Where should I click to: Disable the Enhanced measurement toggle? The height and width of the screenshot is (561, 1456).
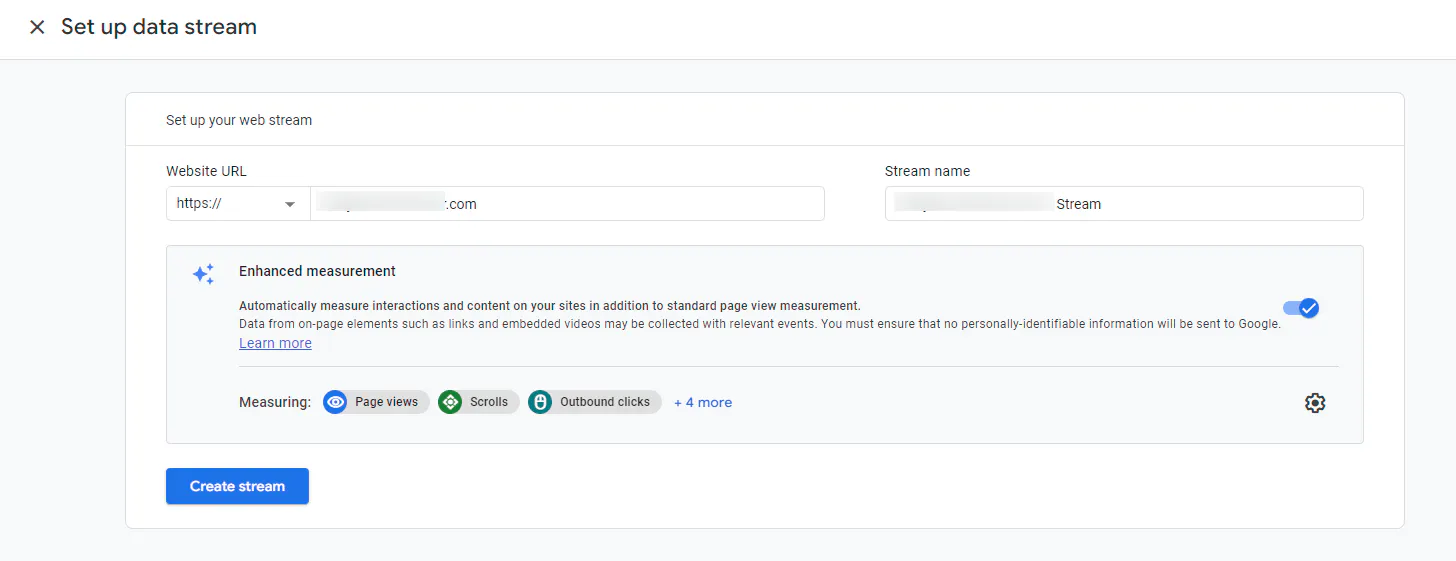click(1301, 308)
